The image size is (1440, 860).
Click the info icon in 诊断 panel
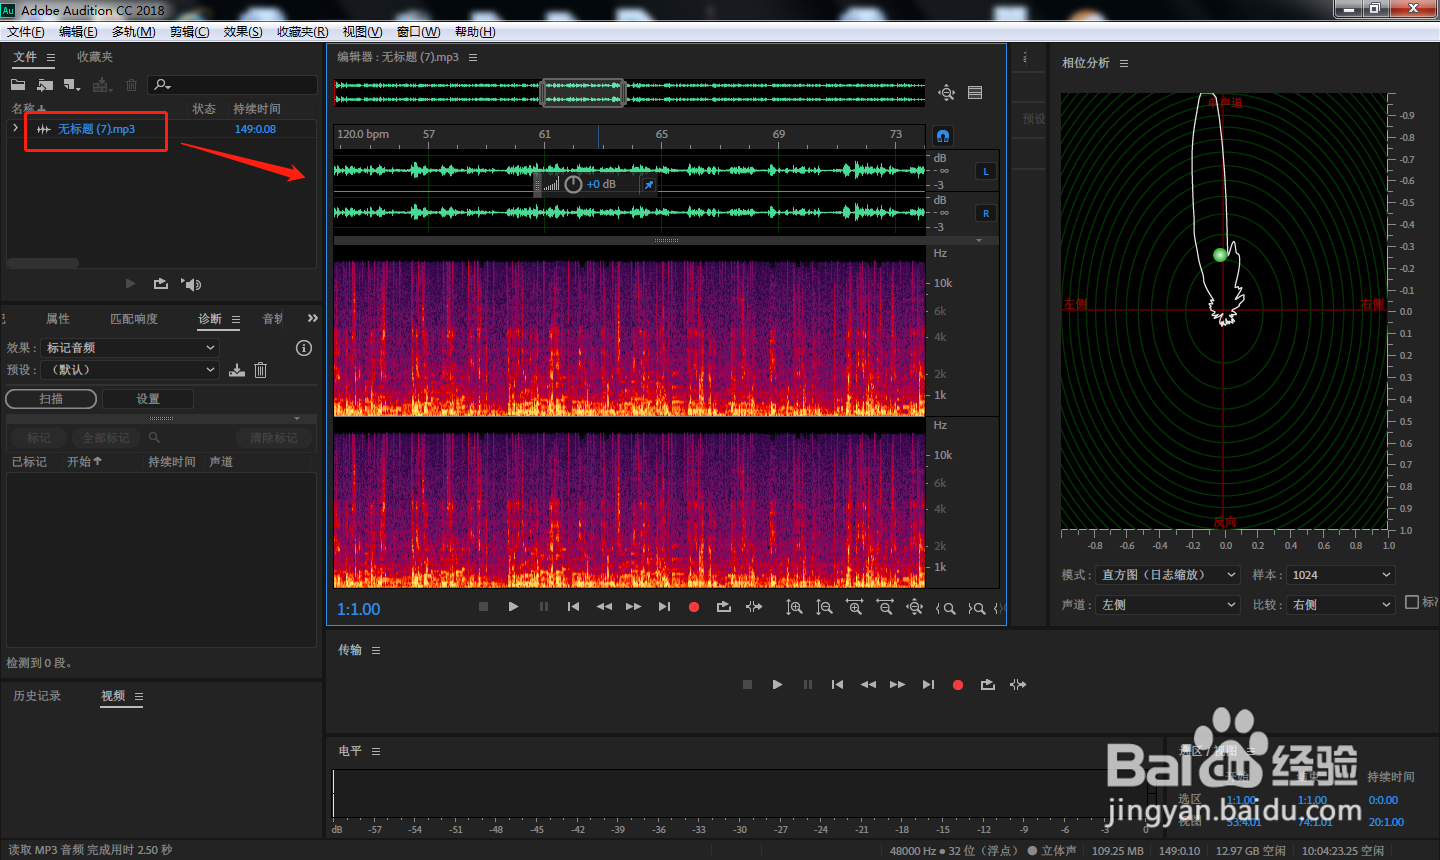[x=304, y=348]
